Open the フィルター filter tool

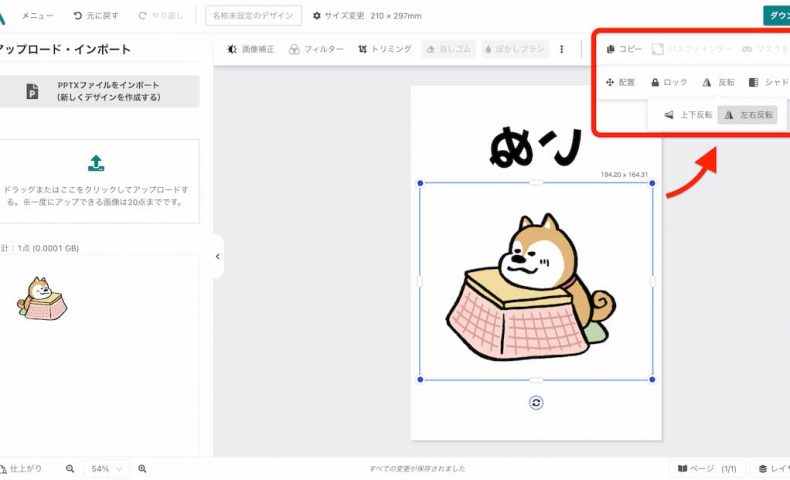[x=316, y=49]
